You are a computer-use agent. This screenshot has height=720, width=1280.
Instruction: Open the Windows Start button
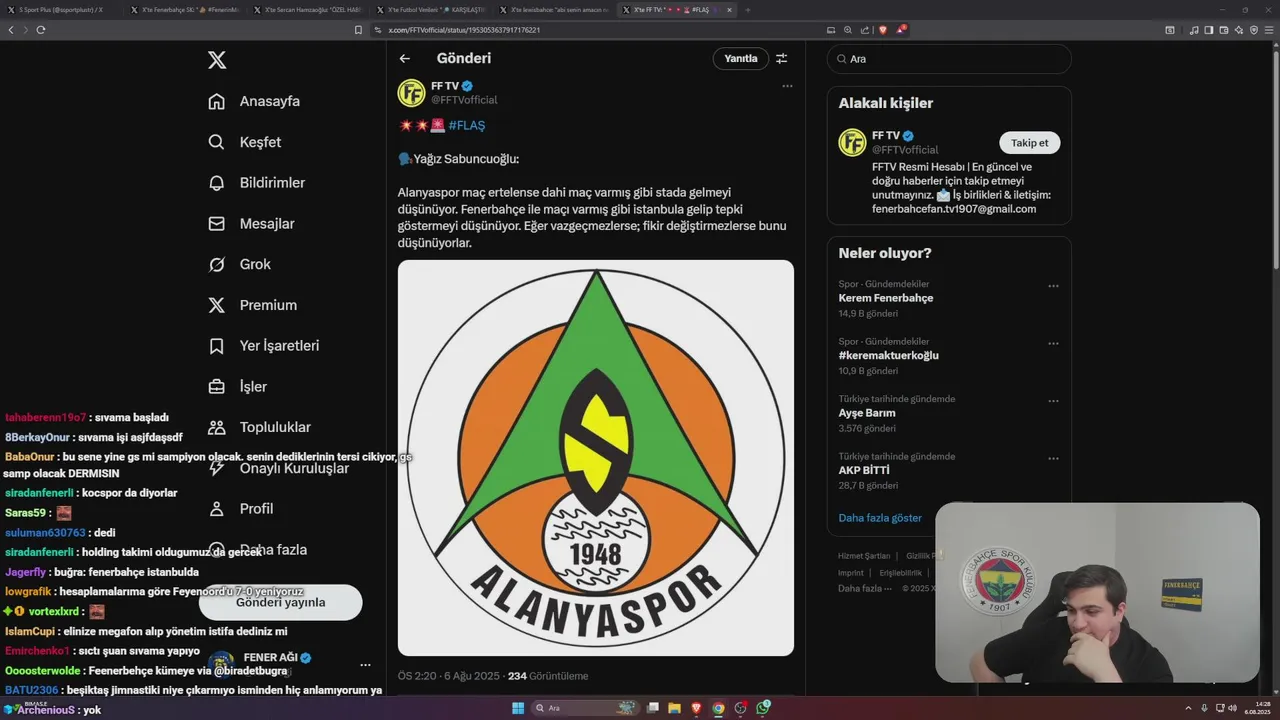(518, 708)
